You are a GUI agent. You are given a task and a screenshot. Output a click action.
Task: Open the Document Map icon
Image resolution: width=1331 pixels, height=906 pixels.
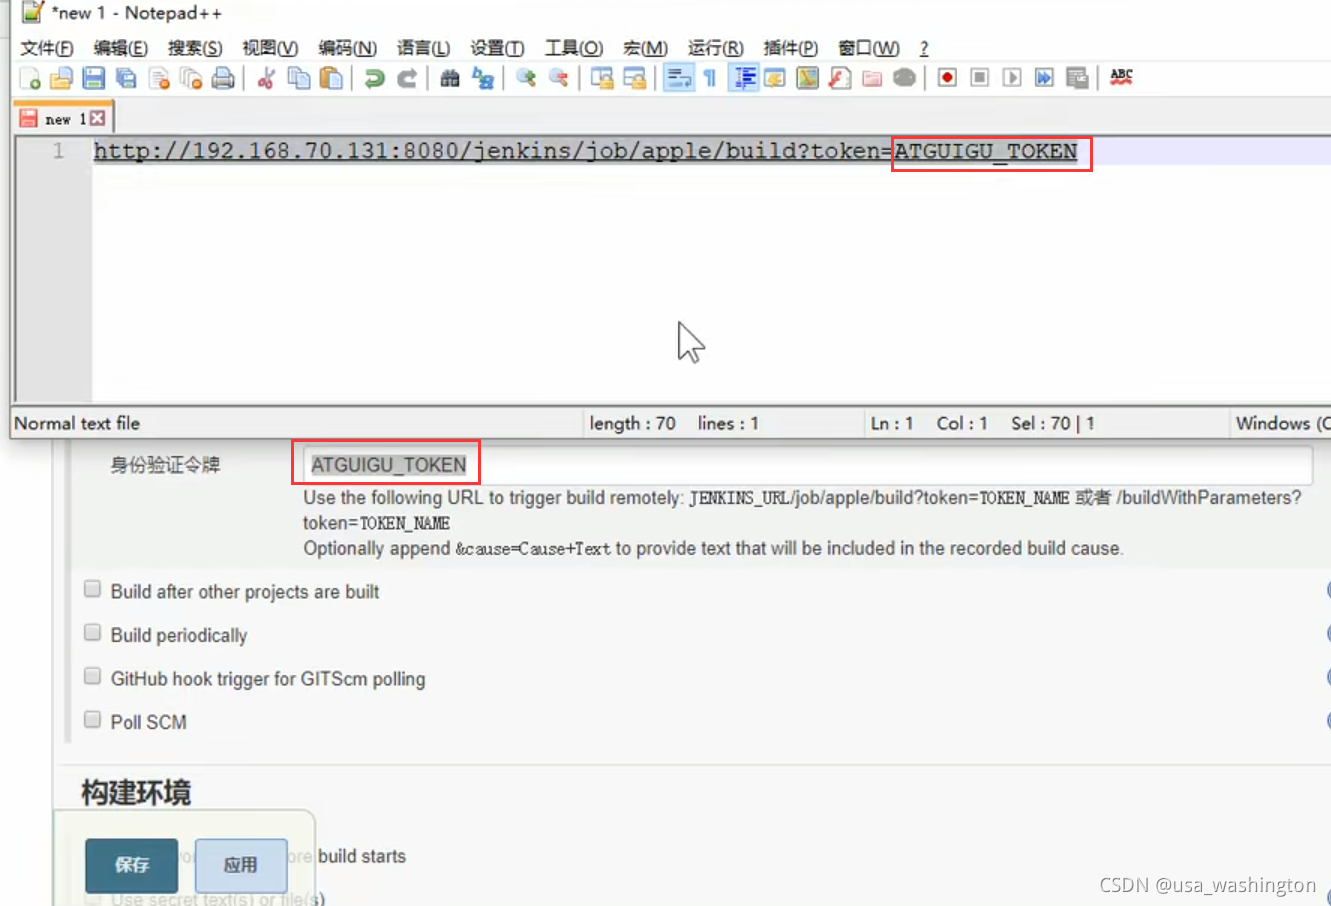pos(807,78)
